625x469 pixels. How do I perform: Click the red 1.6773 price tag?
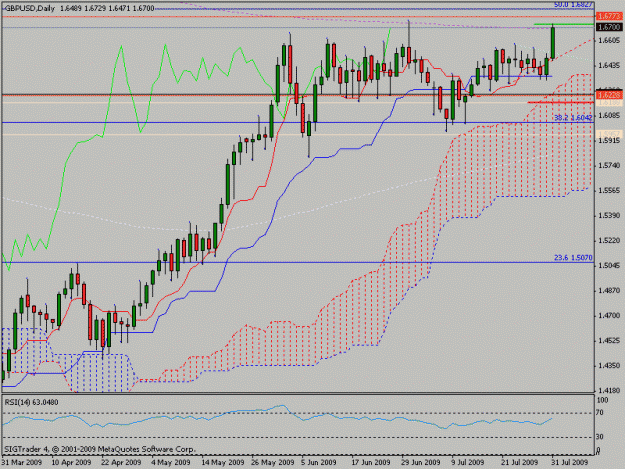pyautogui.click(x=609, y=16)
